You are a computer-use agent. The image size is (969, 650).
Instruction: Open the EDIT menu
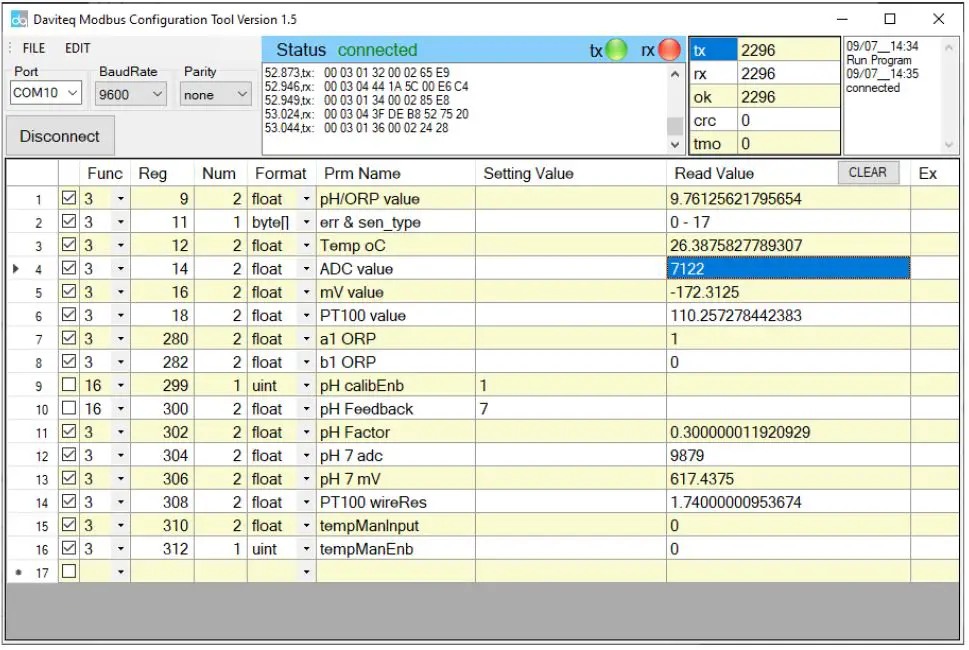(78, 48)
